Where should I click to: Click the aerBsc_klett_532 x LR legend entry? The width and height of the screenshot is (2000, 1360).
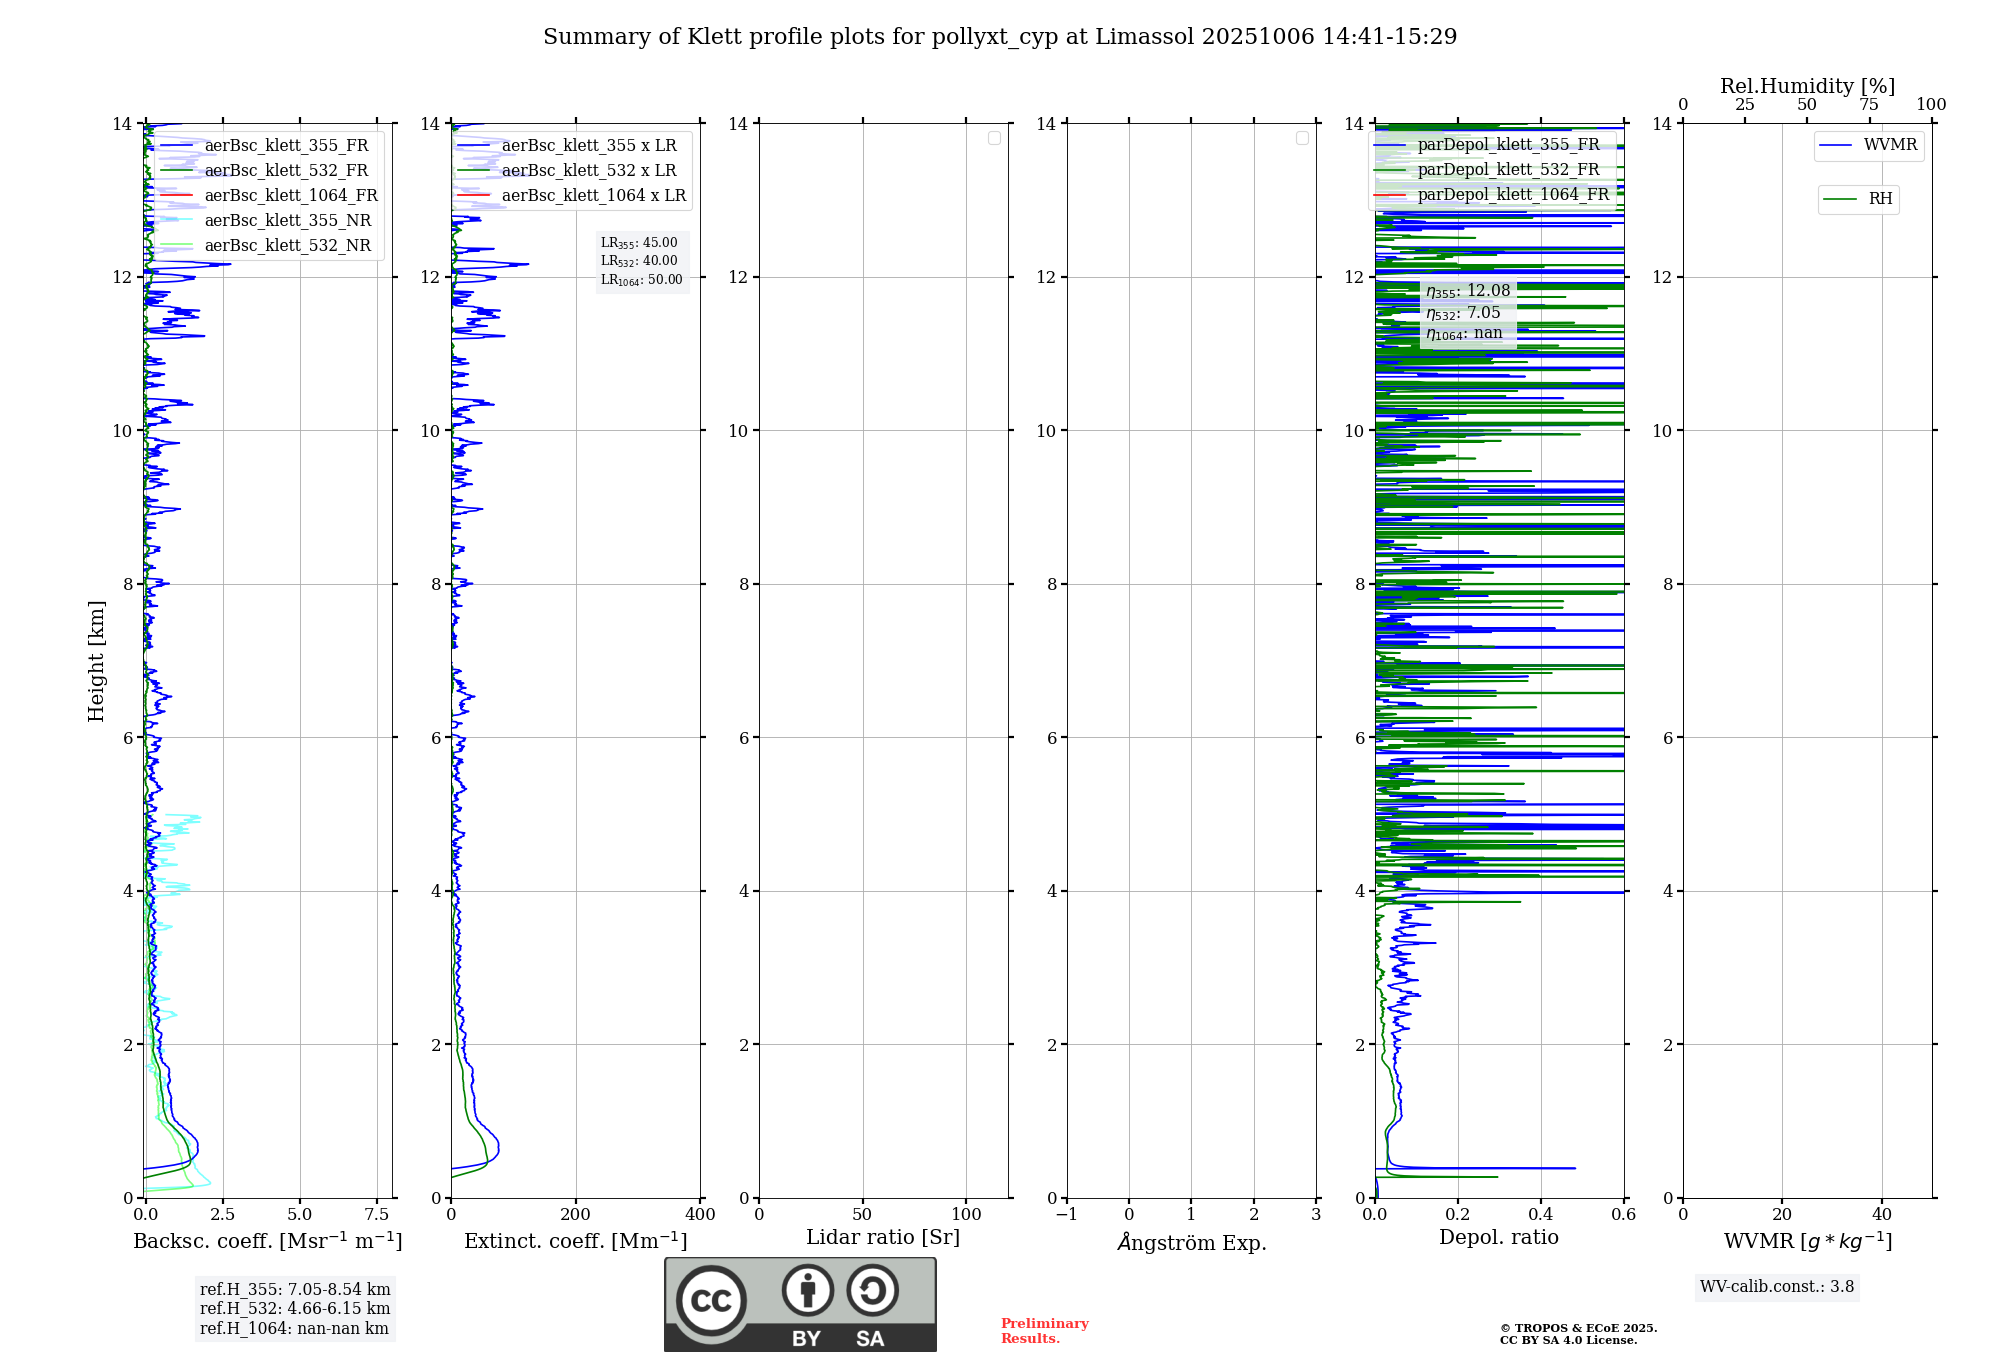point(588,171)
